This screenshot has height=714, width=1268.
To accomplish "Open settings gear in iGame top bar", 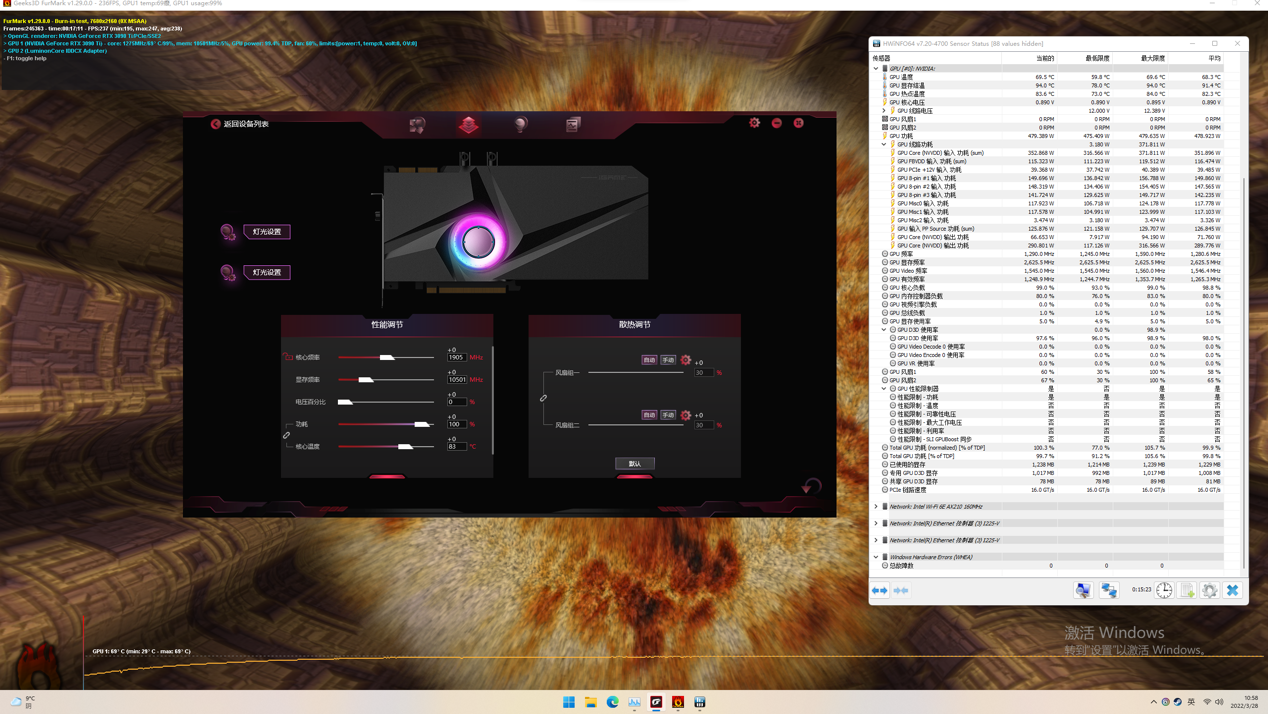I will tap(754, 123).
